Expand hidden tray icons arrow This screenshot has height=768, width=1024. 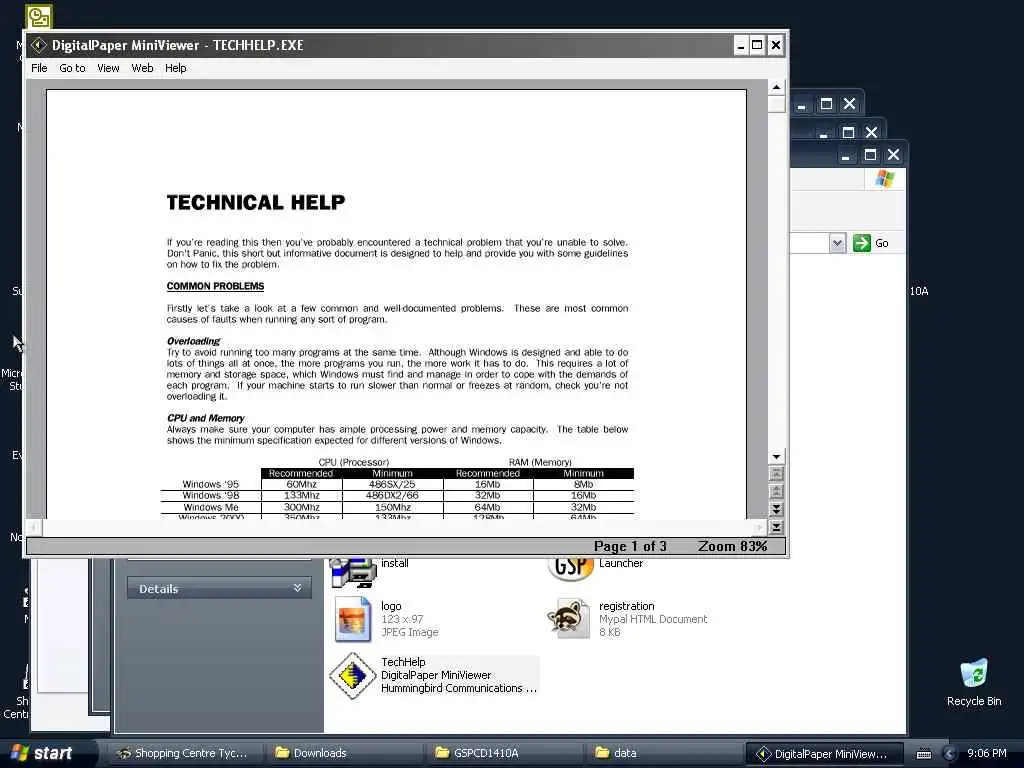pyautogui.click(x=950, y=754)
